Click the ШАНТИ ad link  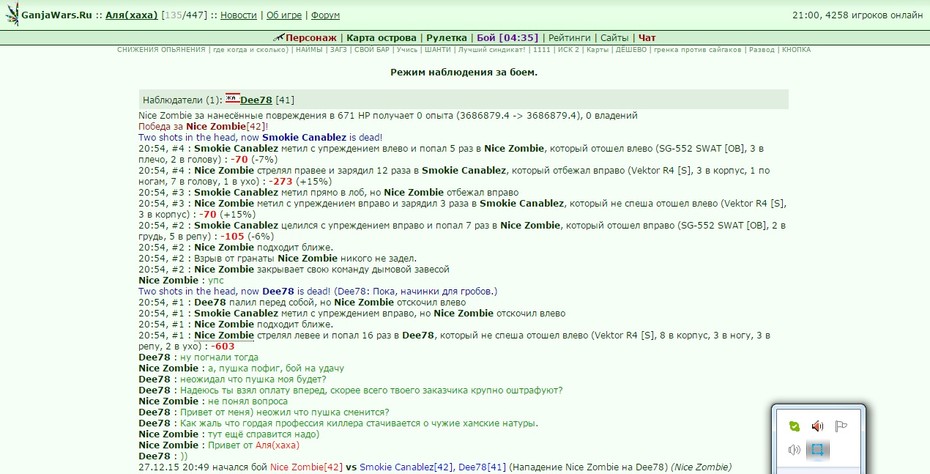pyautogui.click(x=438, y=50)
